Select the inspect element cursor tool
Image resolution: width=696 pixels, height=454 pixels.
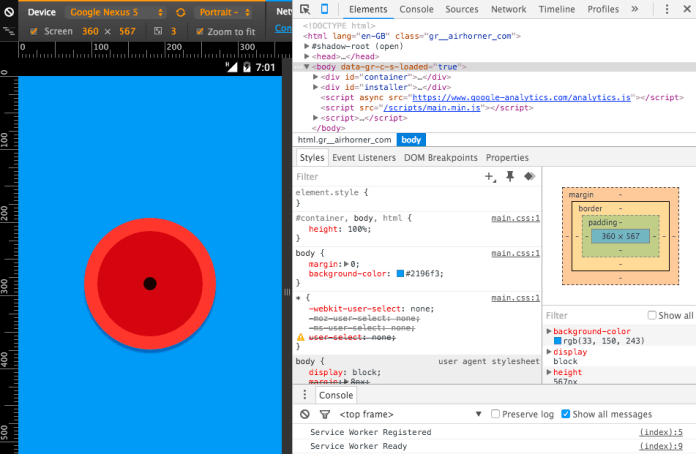305,9
